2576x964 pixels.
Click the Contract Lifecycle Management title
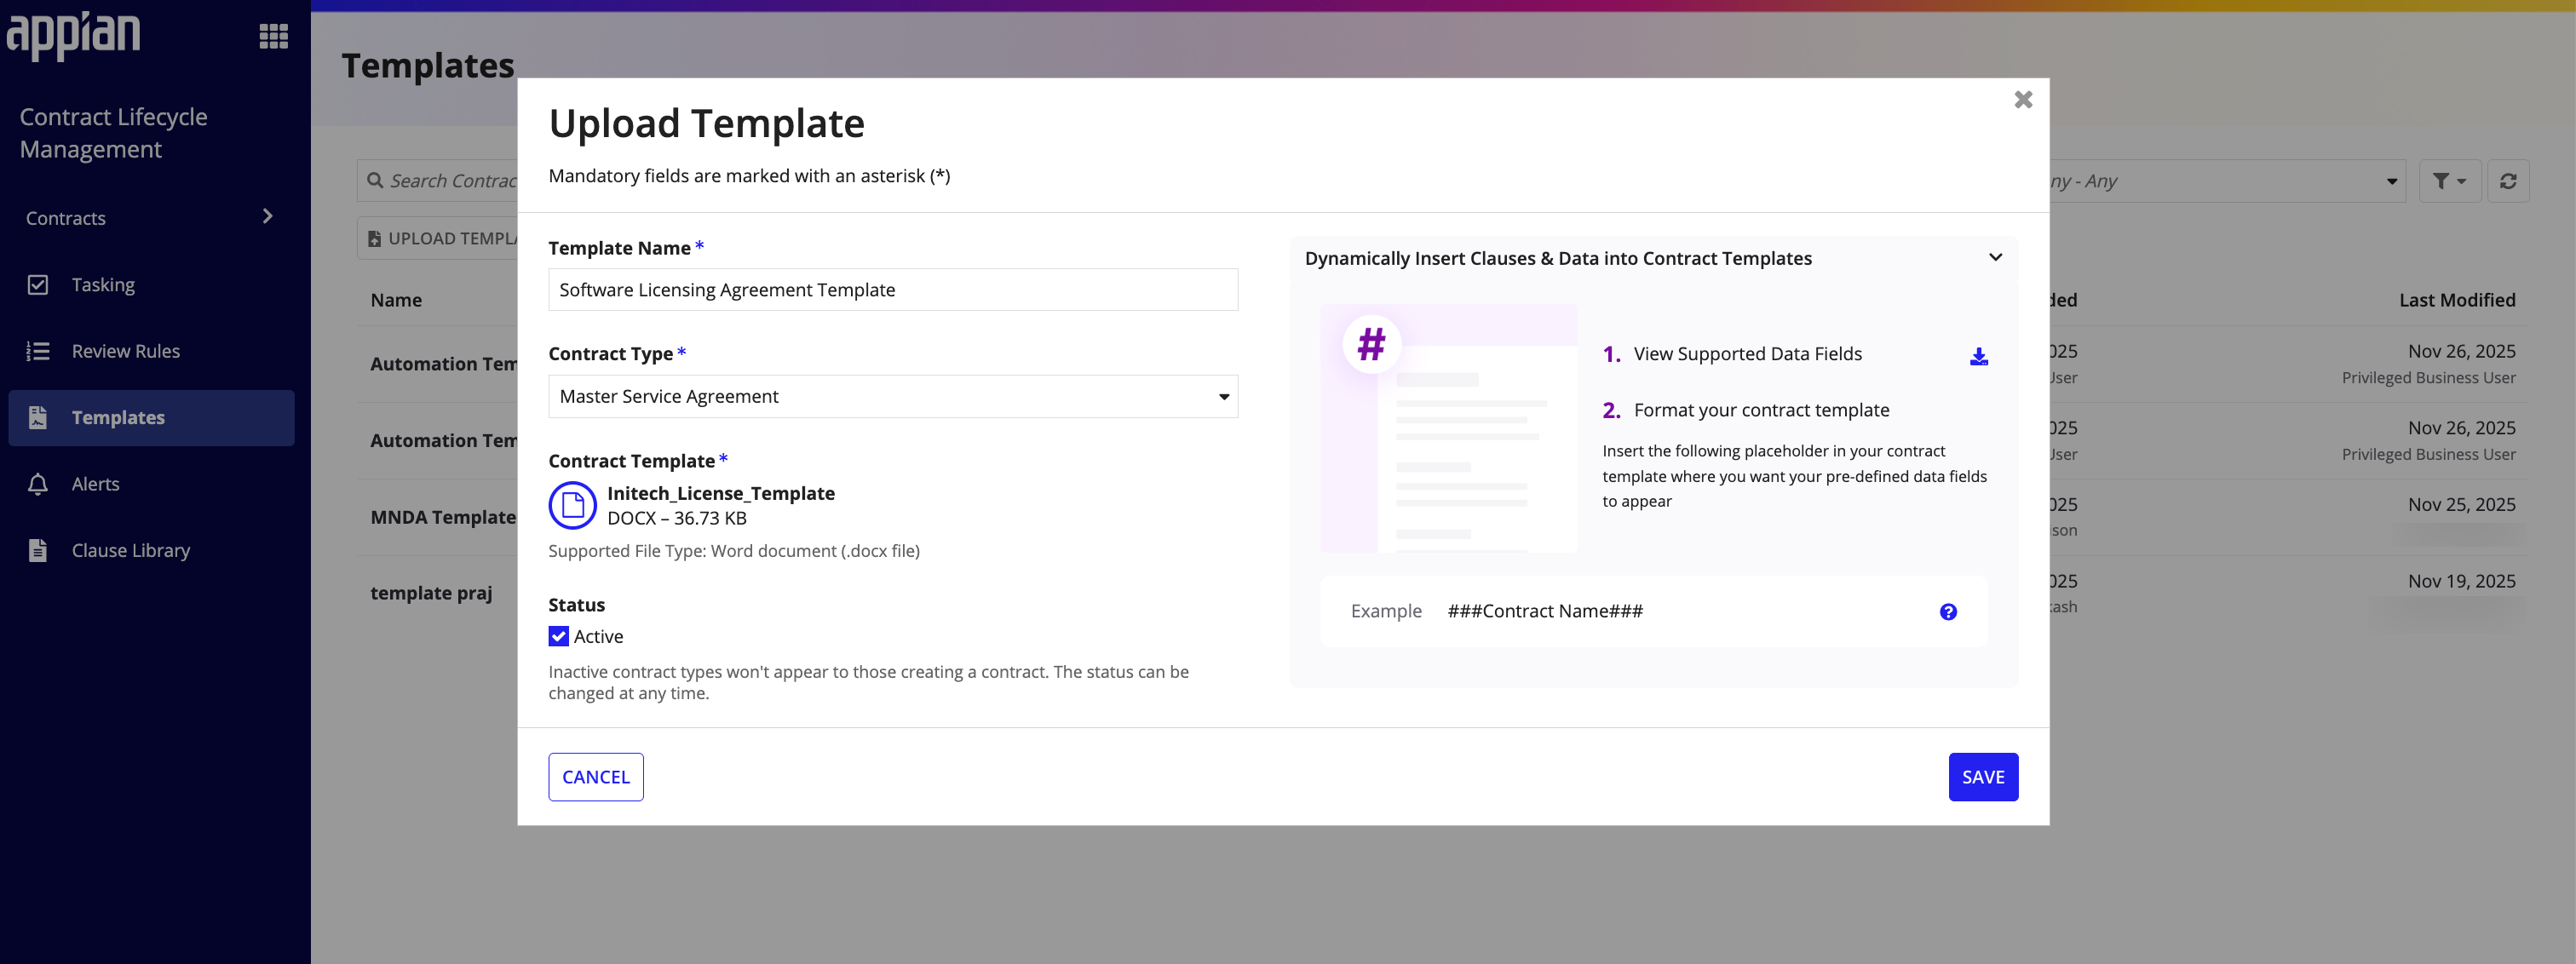click(x=113, y=133)
